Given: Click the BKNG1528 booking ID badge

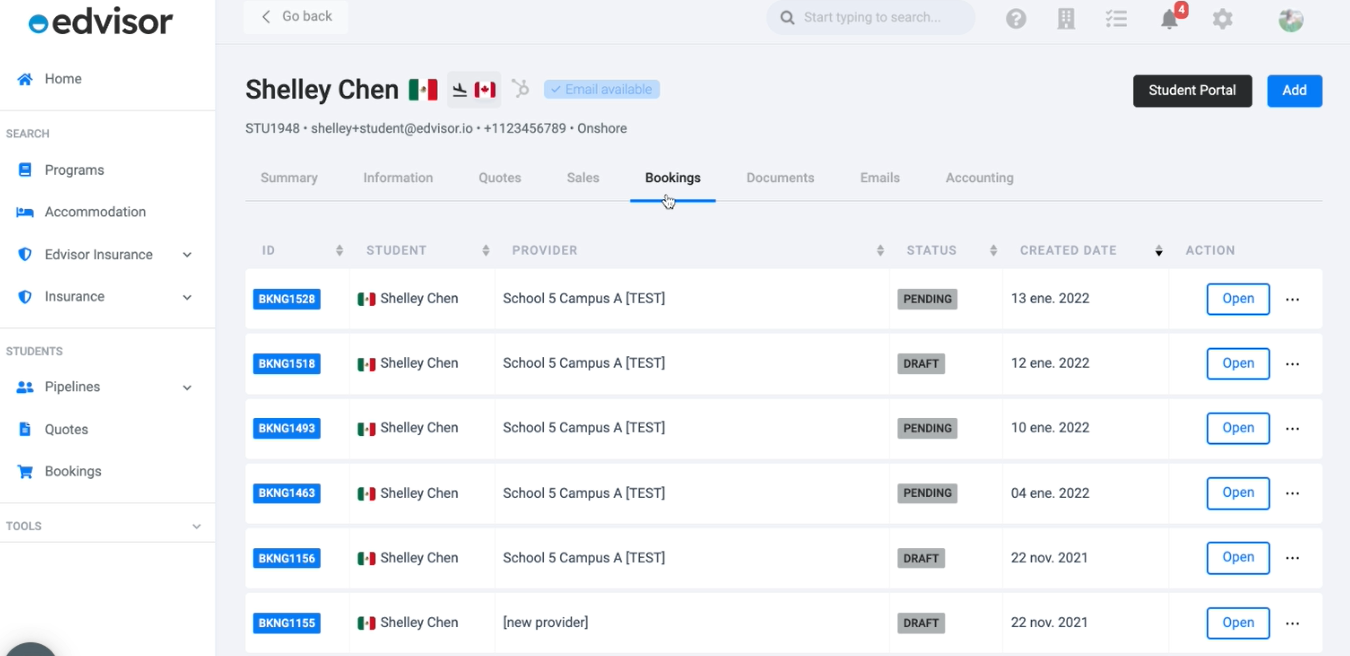Looking at the screenshot, I should tap(287, 299).
